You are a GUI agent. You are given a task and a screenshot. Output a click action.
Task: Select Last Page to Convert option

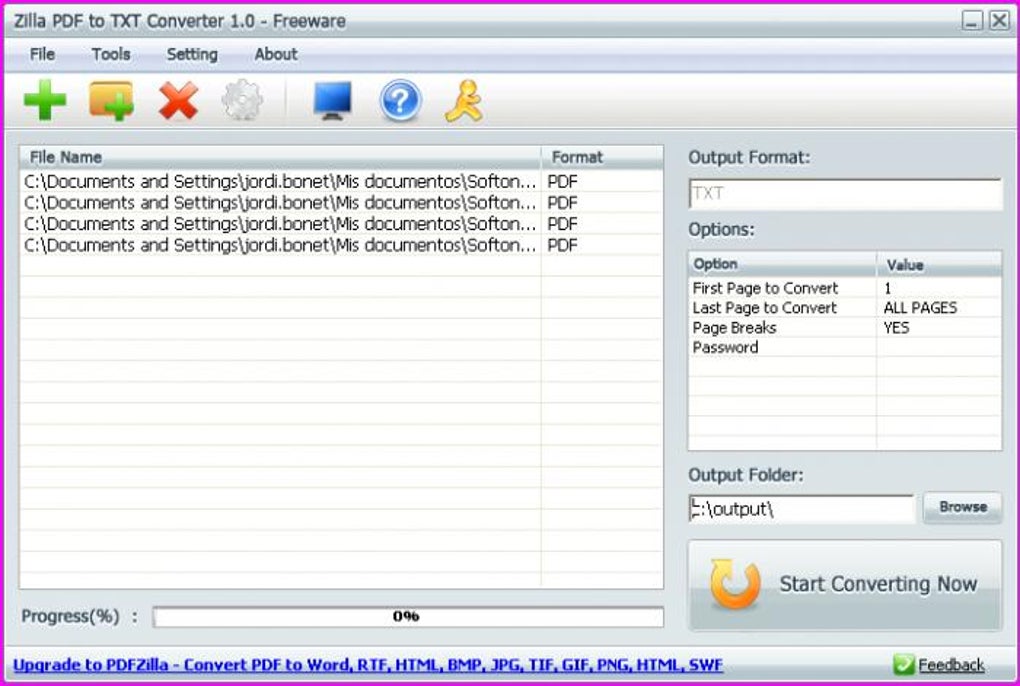[764, 308]
